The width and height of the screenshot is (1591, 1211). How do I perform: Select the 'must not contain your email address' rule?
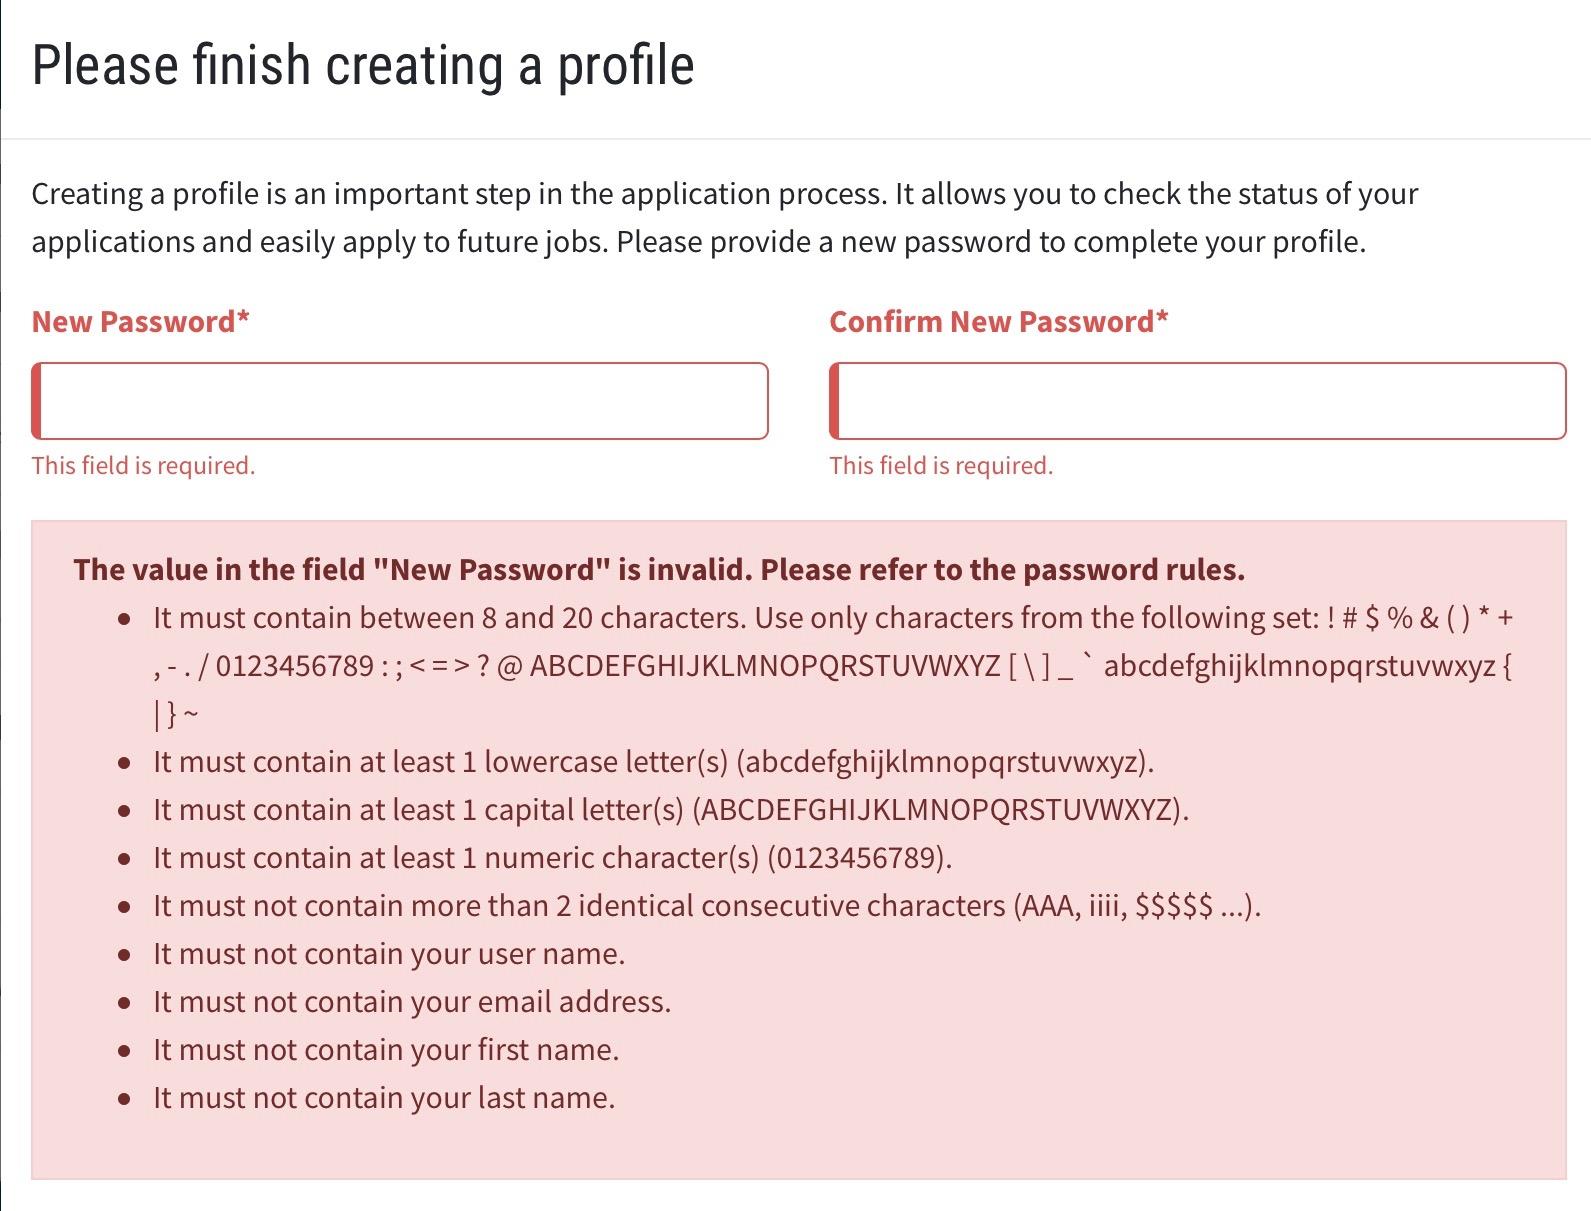[x=412, y=1001]
